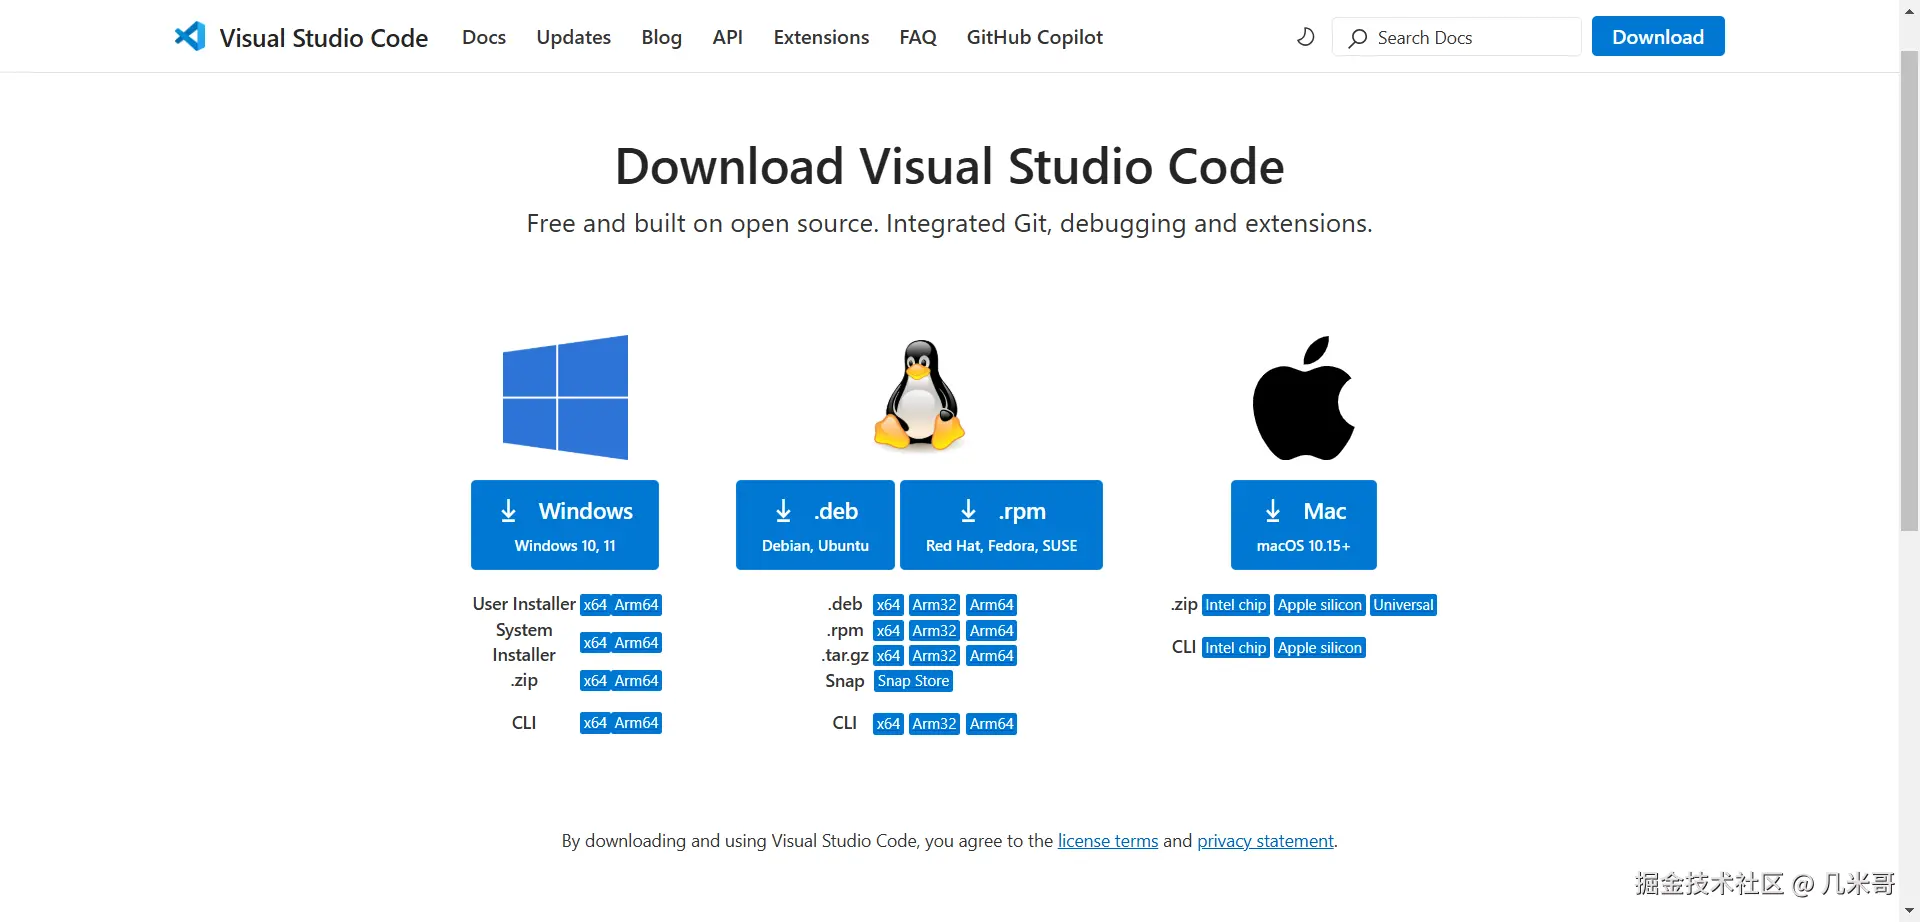The width and height of the screenshot is (1920, 922).
Task: Select Arm64 for Windows System Installer
Action: 636,643
